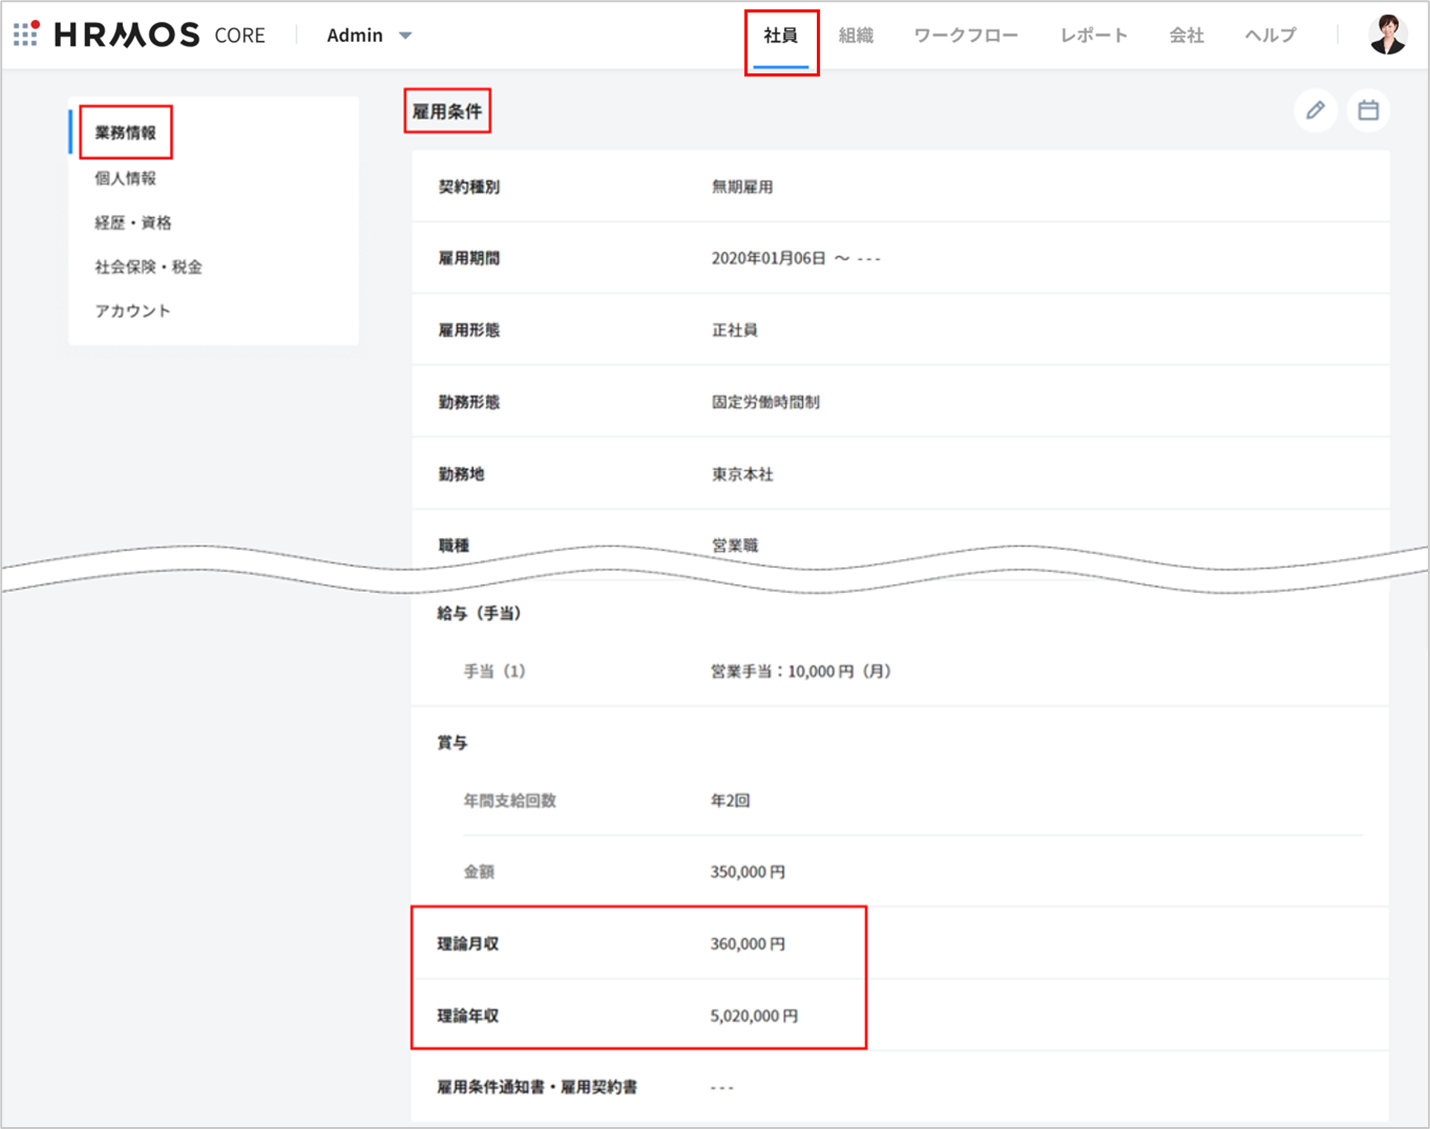The width and height of the screenshot is (1430, 1129).
Task: Open the app launcher grid icon
Action: pos(26,34)
